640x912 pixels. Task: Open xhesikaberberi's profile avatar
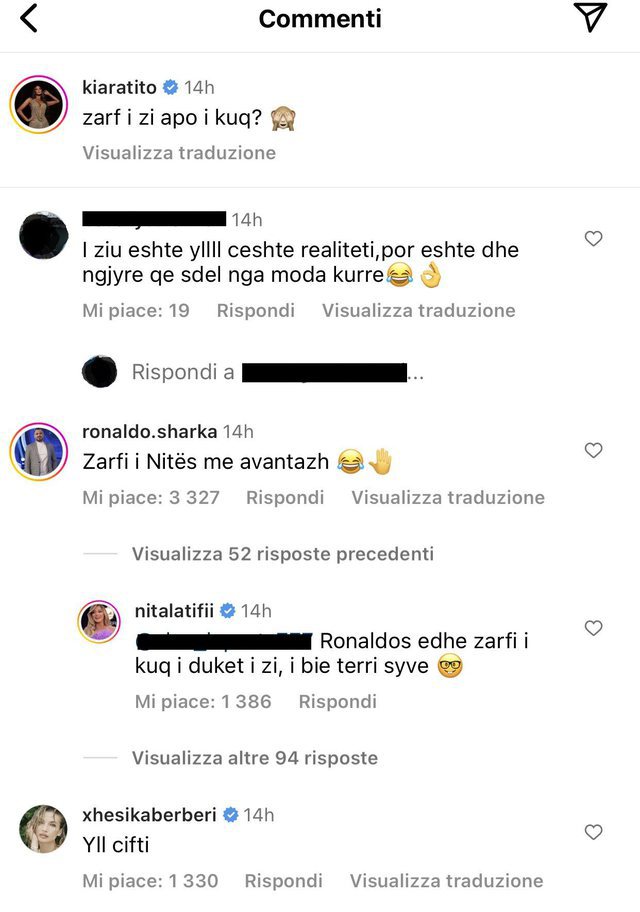coord(43,829)
